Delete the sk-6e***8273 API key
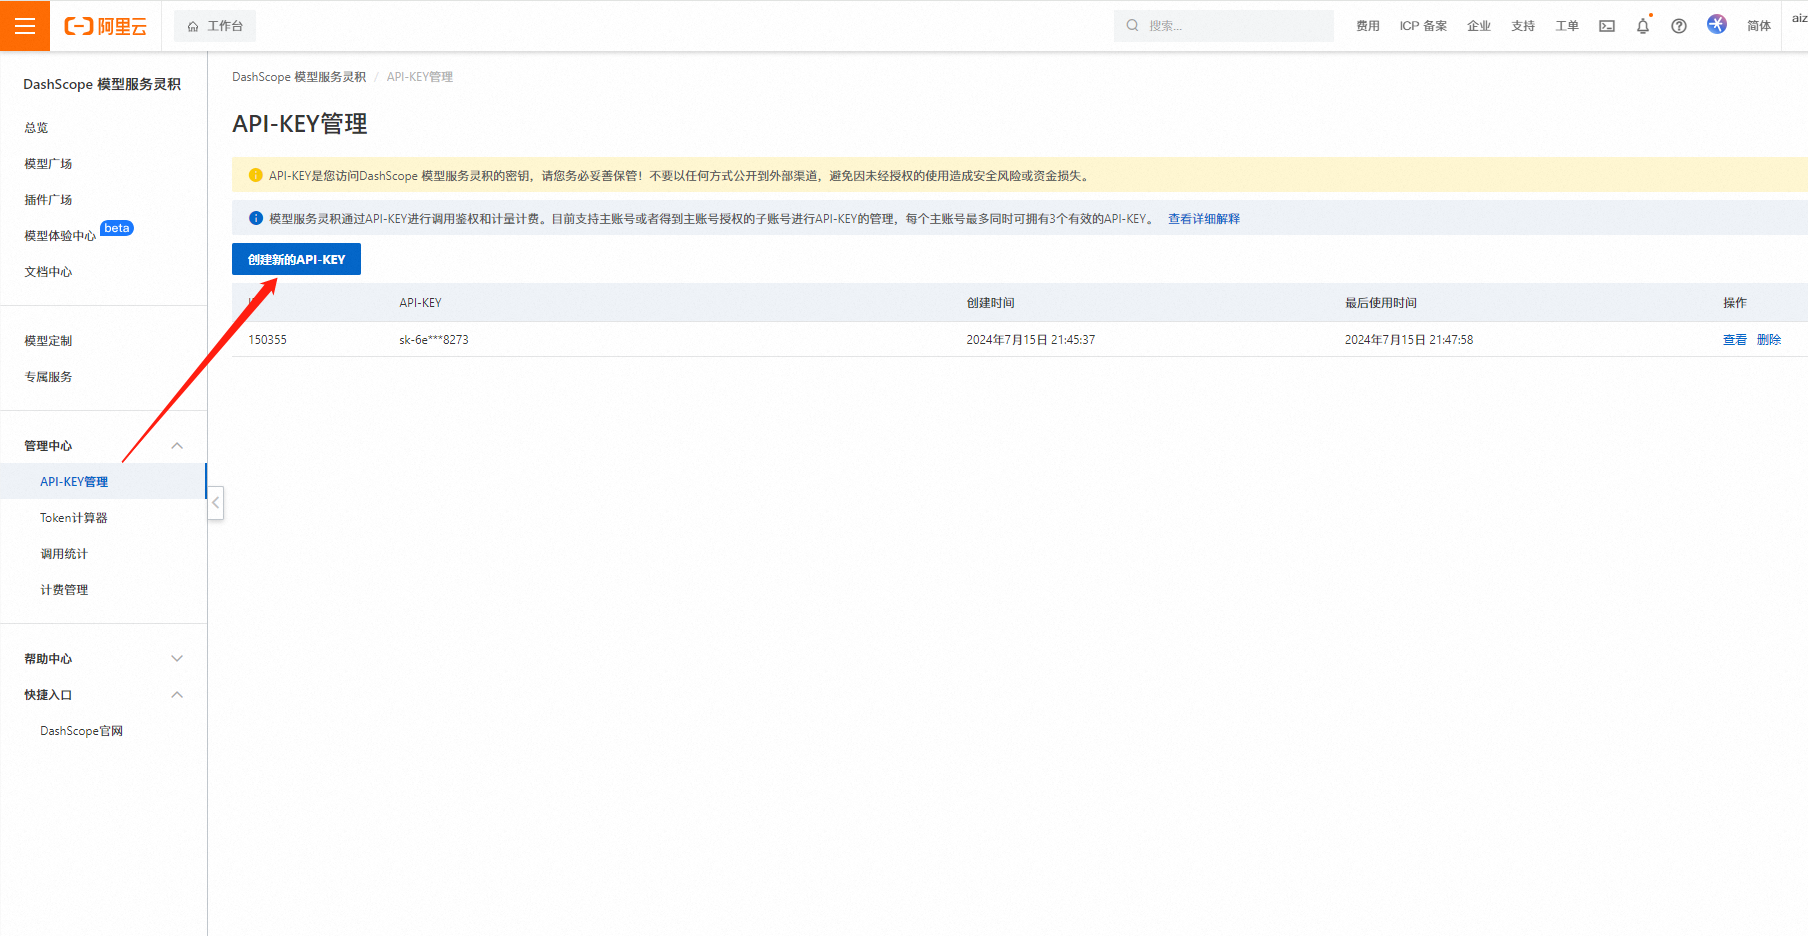 (x=1768, y=340)
